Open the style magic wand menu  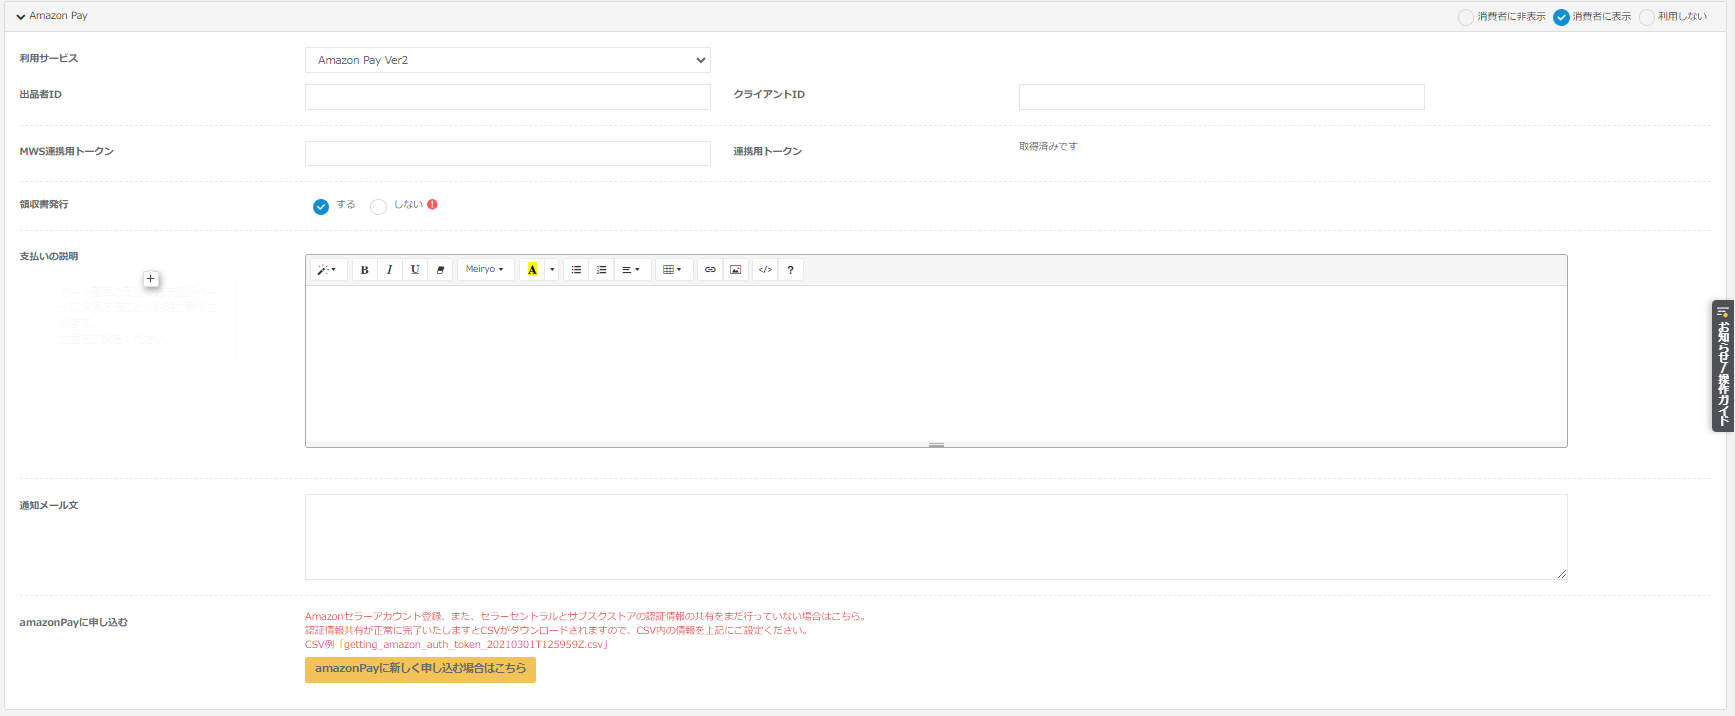(328, 270)
